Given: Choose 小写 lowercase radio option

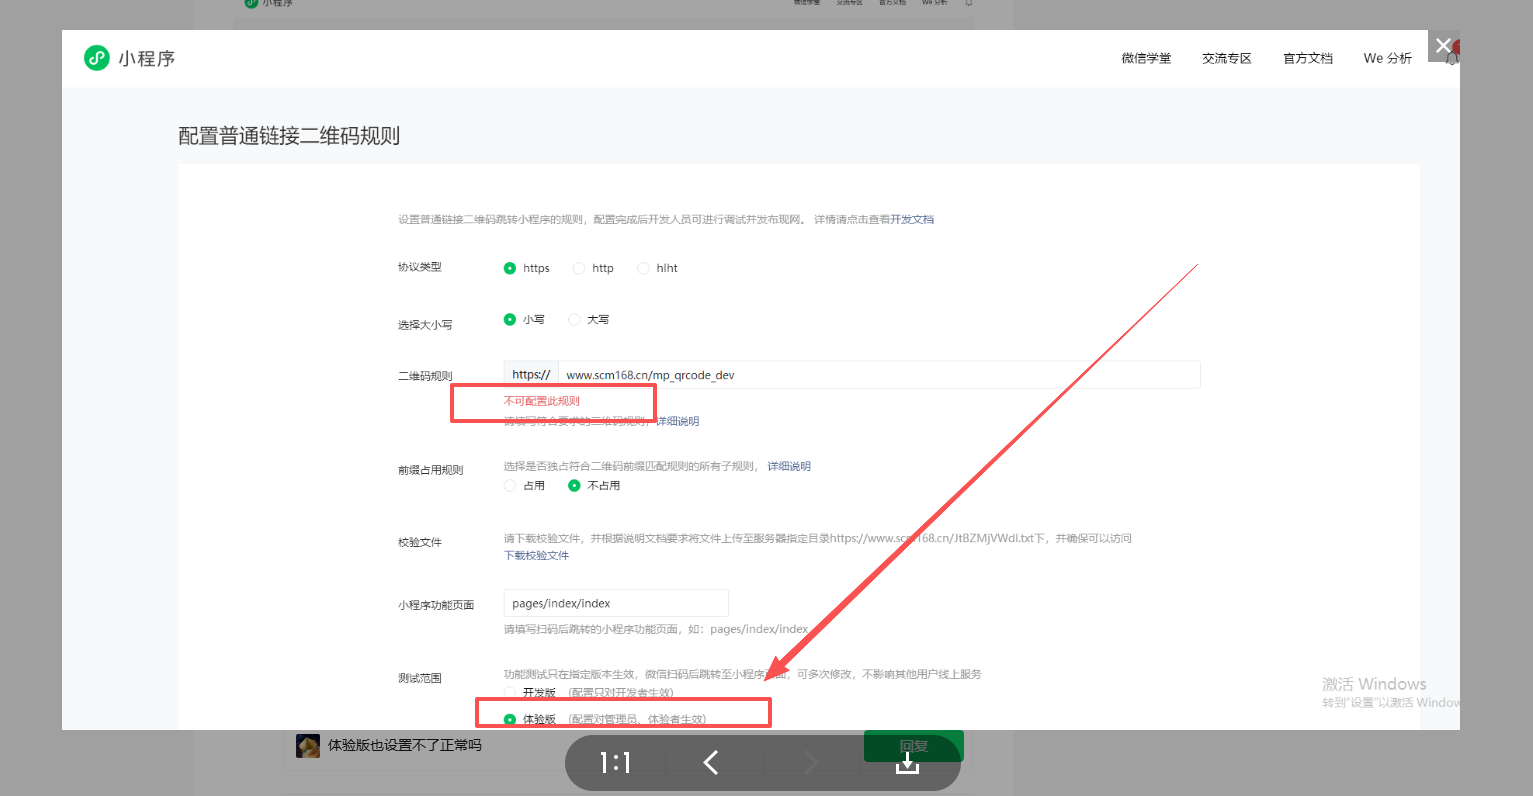Looking at the screenshot, I should click(510, 319).
